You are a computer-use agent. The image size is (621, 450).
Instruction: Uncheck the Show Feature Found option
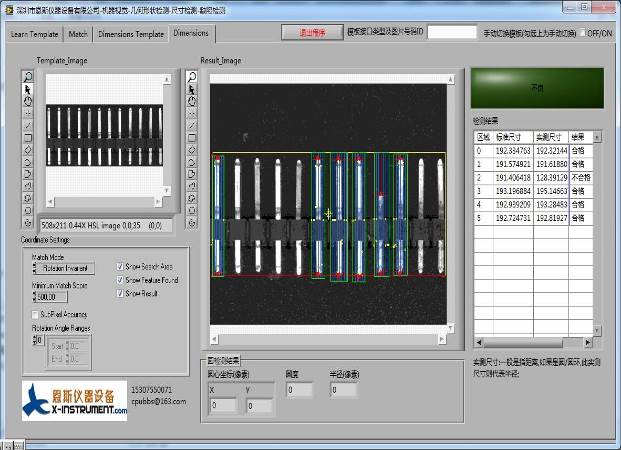point(120,280)
